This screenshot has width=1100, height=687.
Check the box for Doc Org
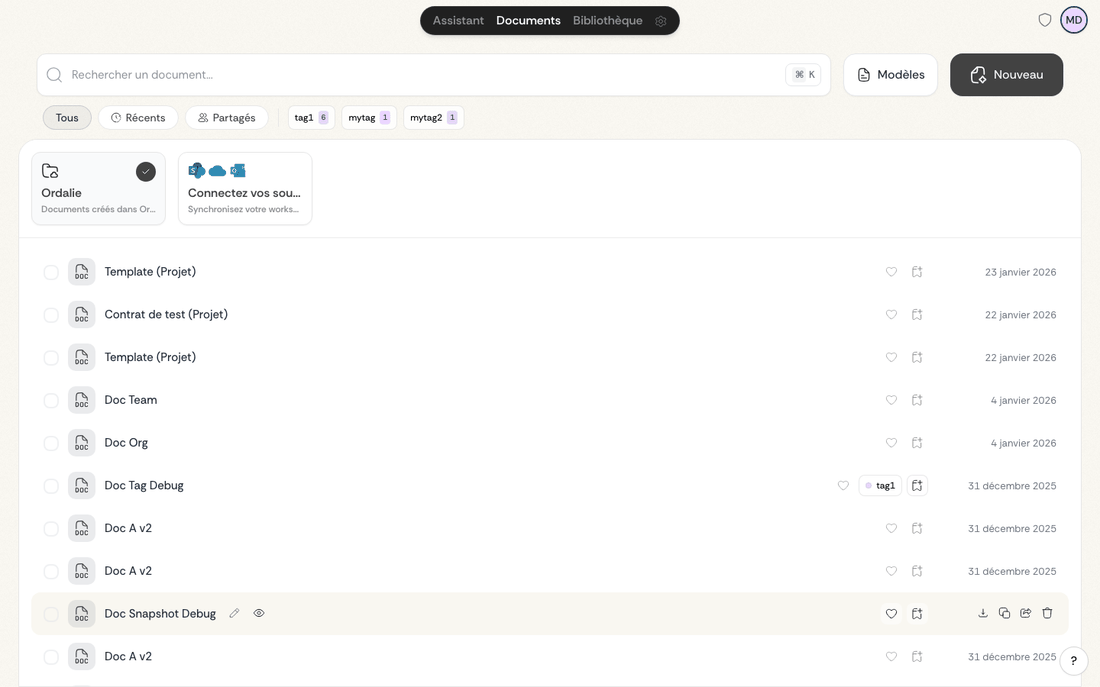coord(51,443)
